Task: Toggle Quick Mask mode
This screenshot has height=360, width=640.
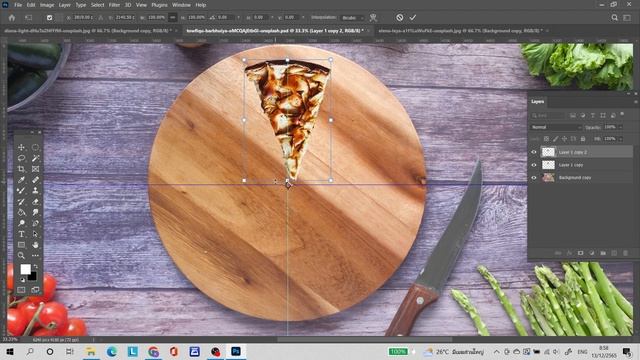Action: click(x=21, y=290)
